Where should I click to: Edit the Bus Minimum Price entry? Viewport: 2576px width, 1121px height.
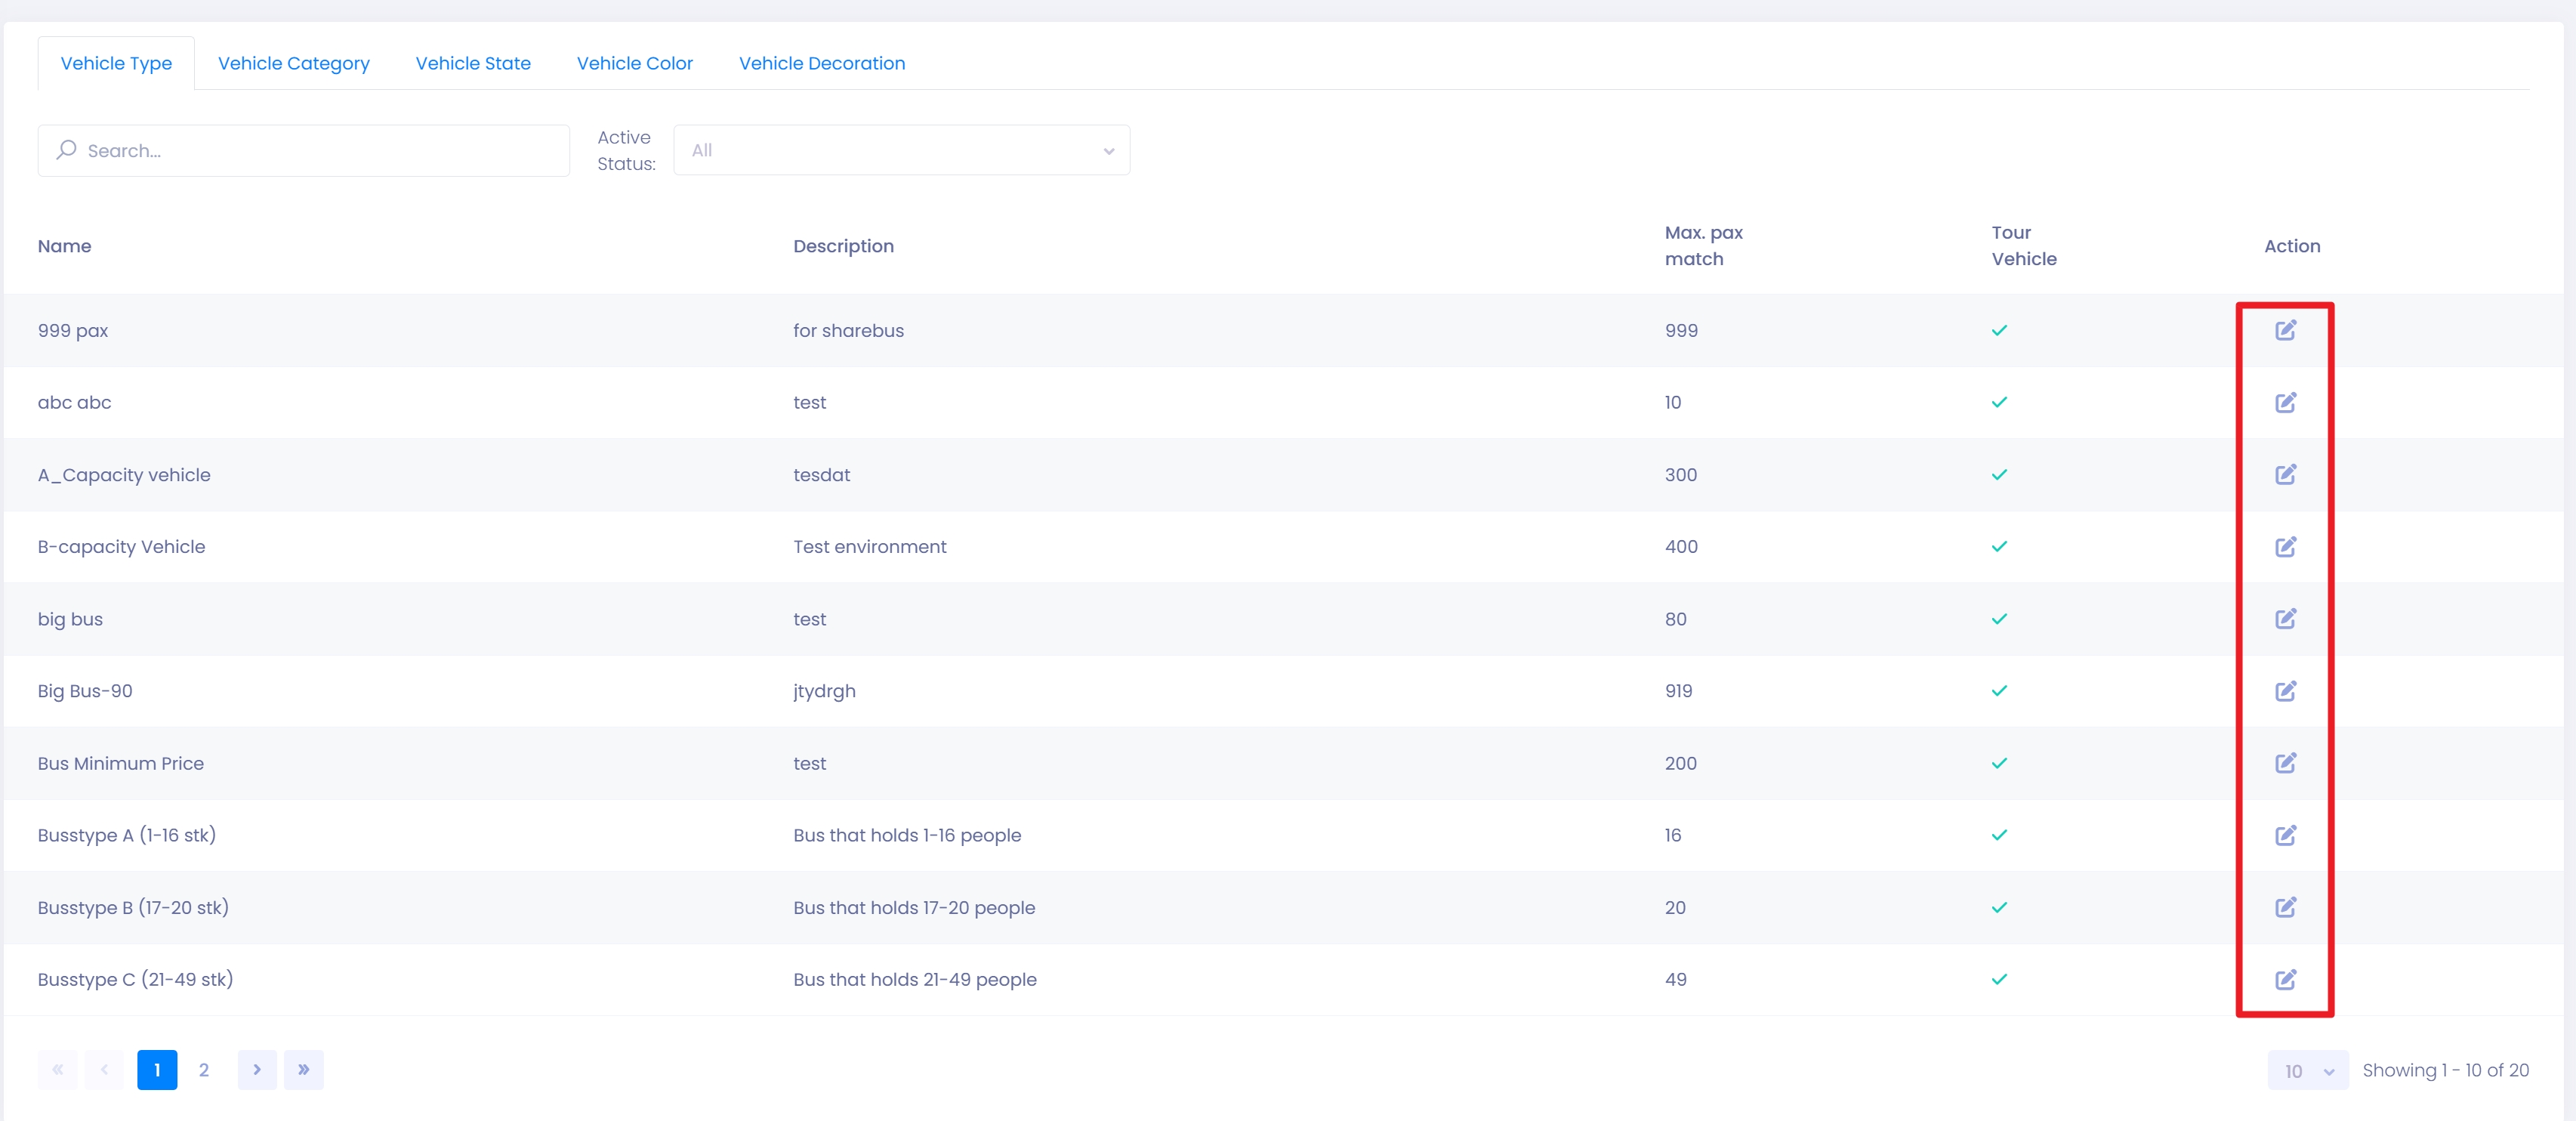coord(2285,763)
